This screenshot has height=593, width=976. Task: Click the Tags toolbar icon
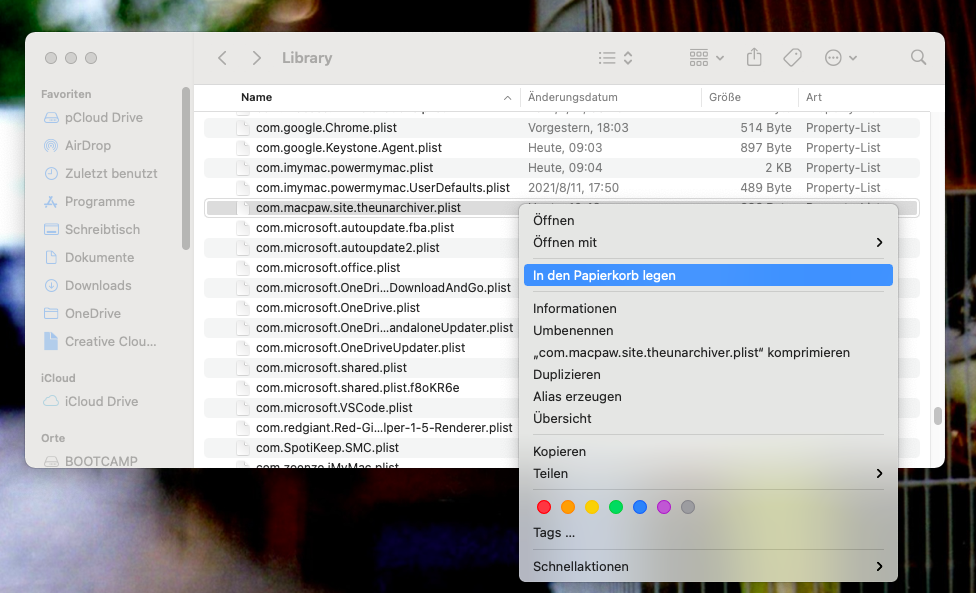point(792,58)
